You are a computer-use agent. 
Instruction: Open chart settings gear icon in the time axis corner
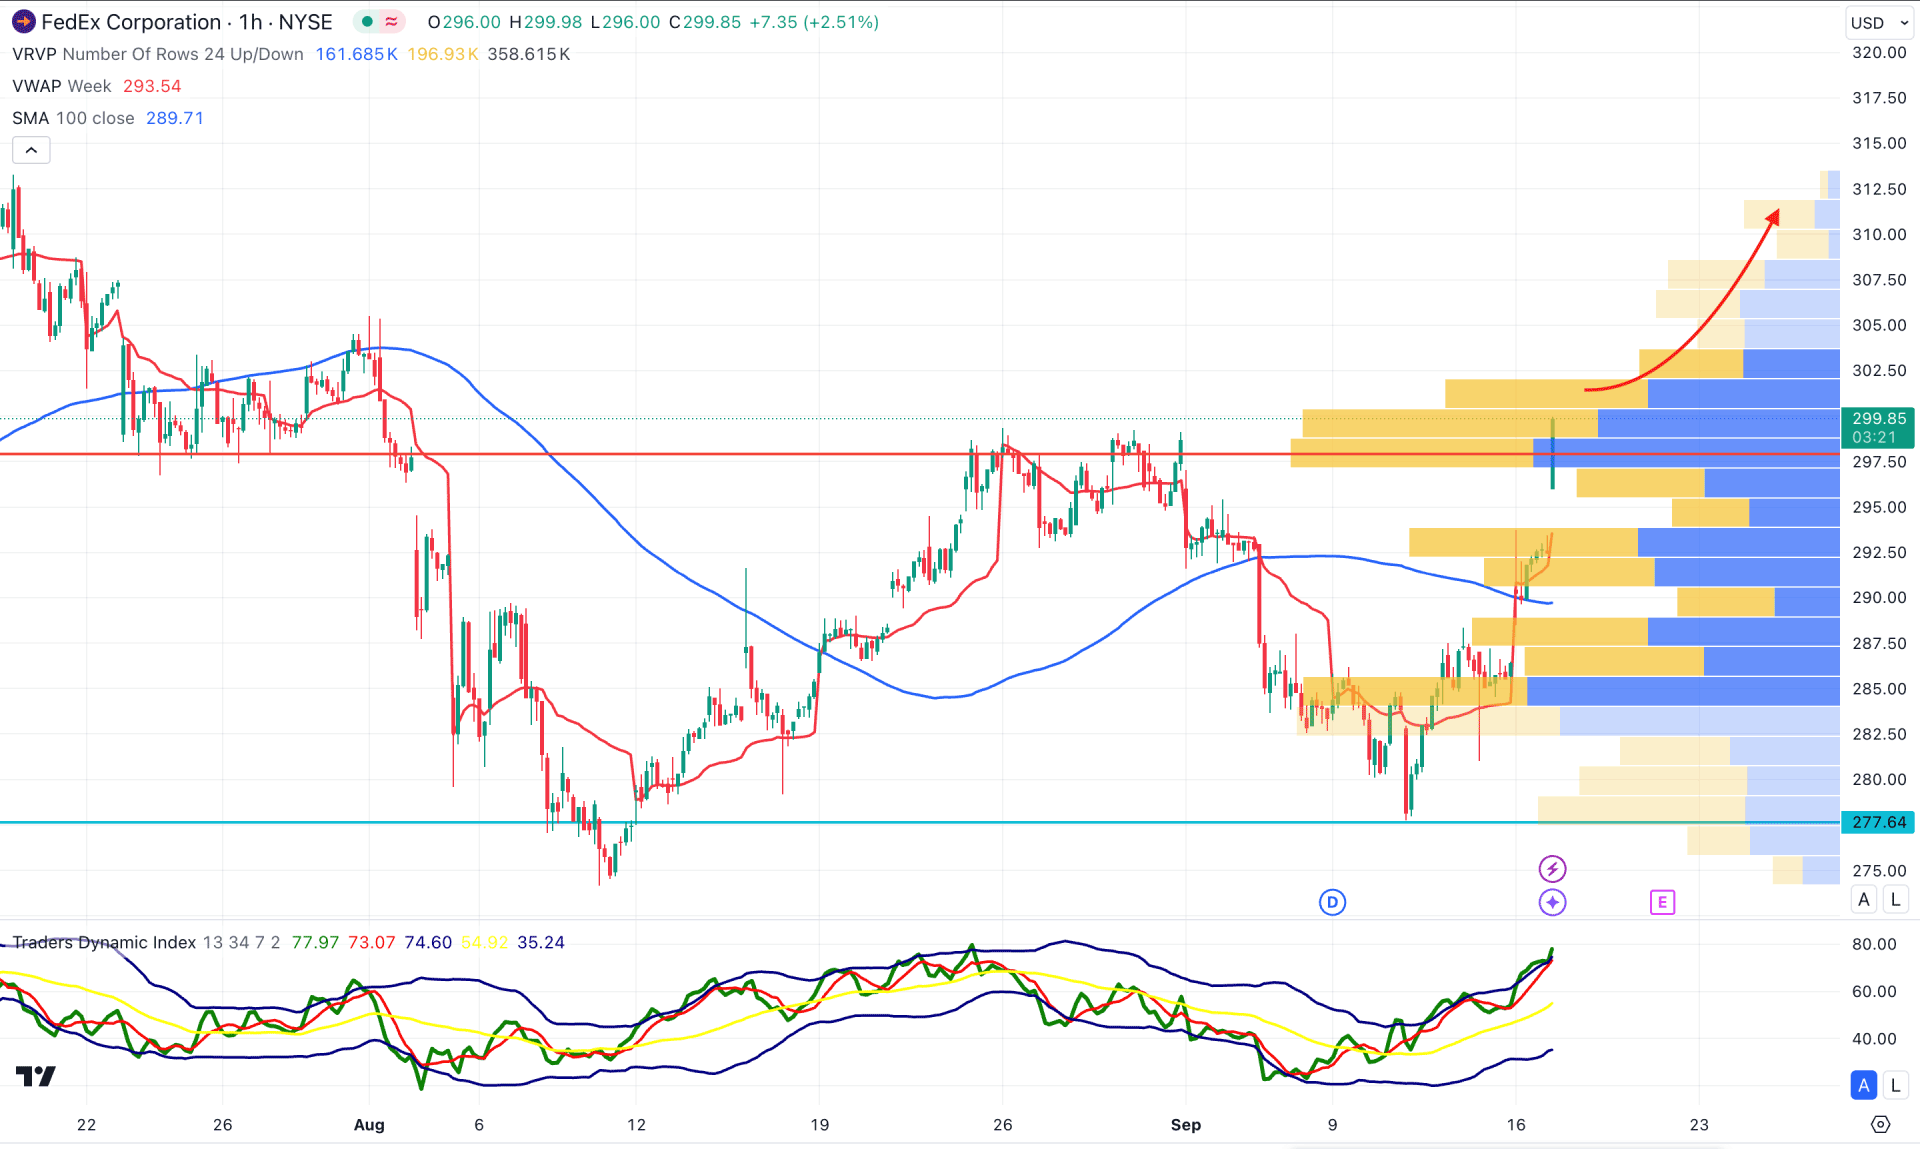(x=1880, y=1124)
